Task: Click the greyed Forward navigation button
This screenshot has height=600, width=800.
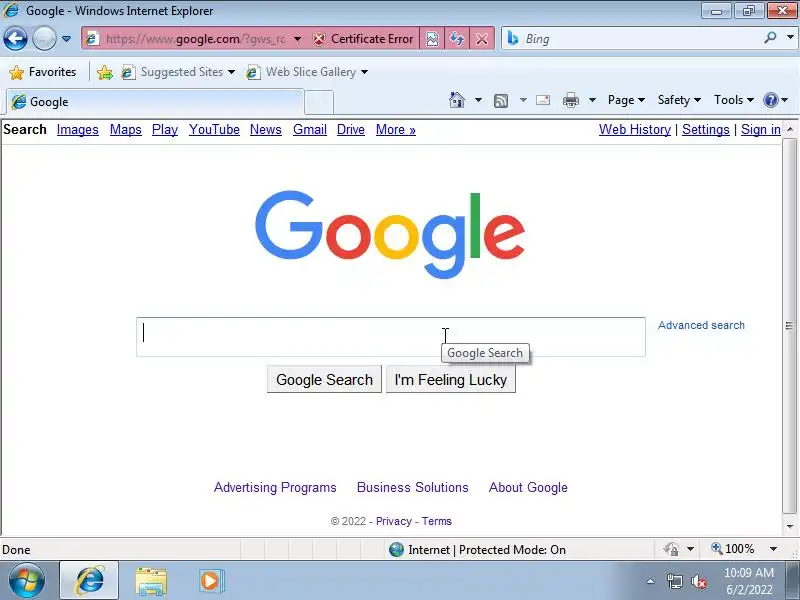Action: [x=44, y=38]
